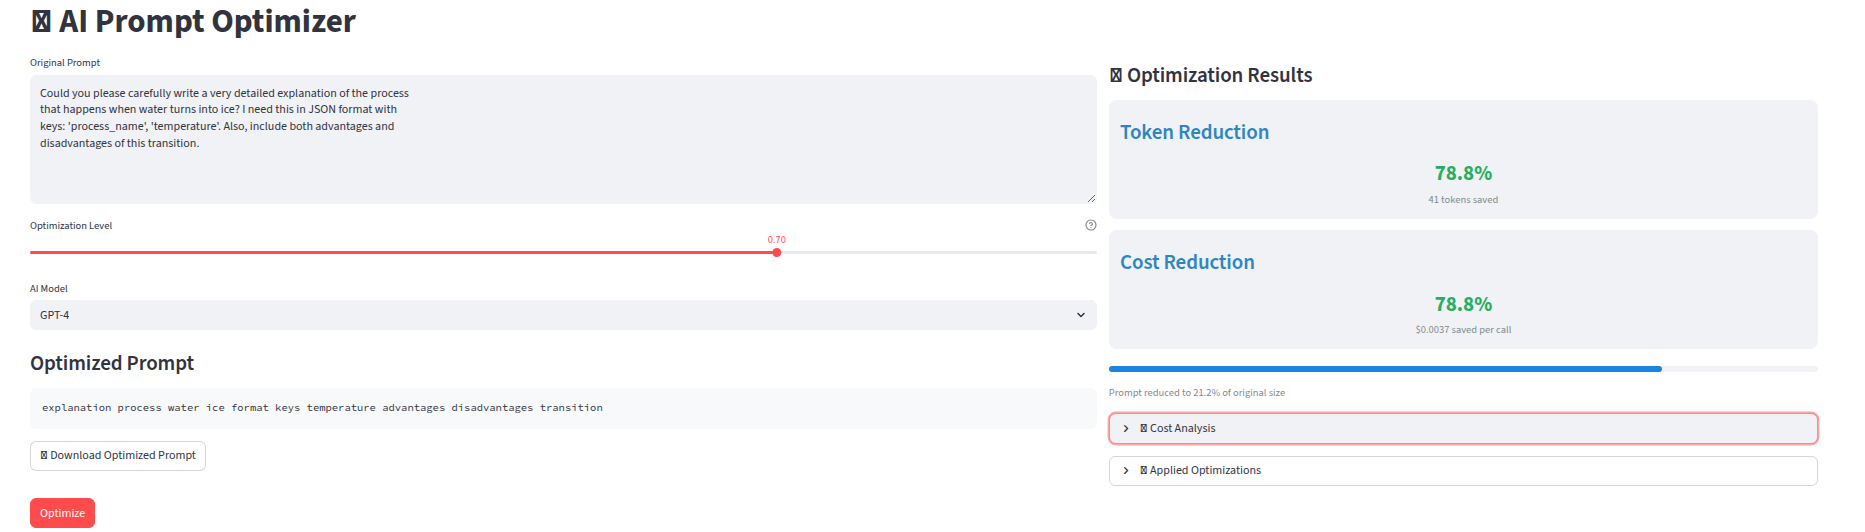Click the Applied Optimizations chevron arrow

1126,471
